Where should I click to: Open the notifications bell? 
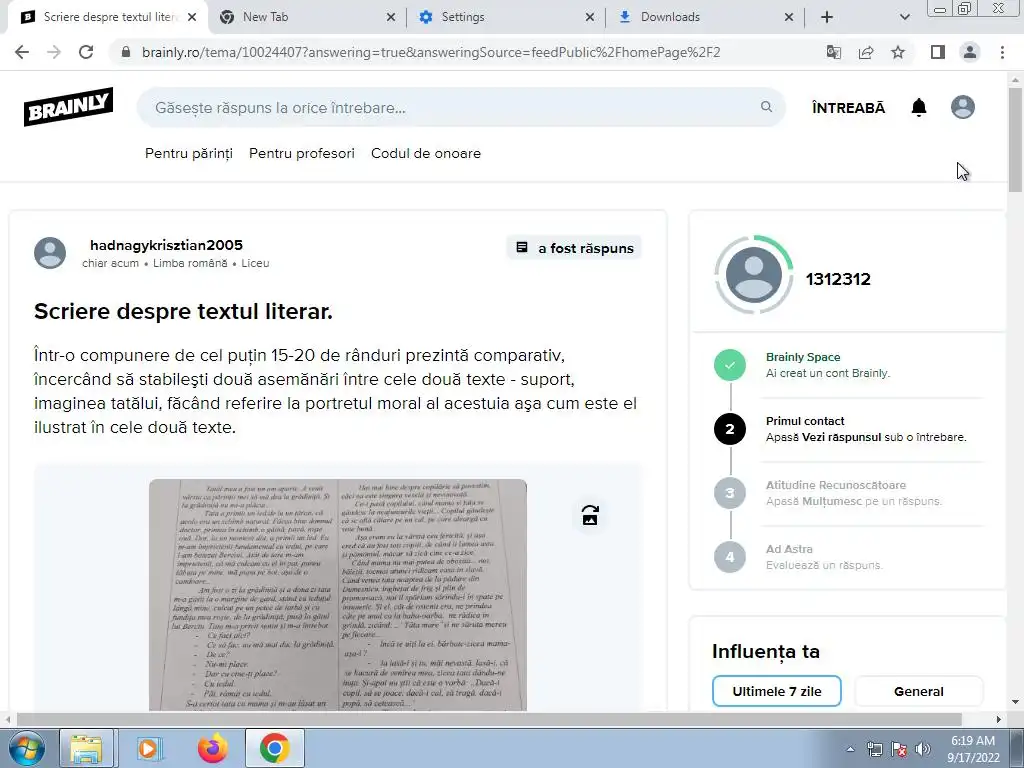pos(919,107)
